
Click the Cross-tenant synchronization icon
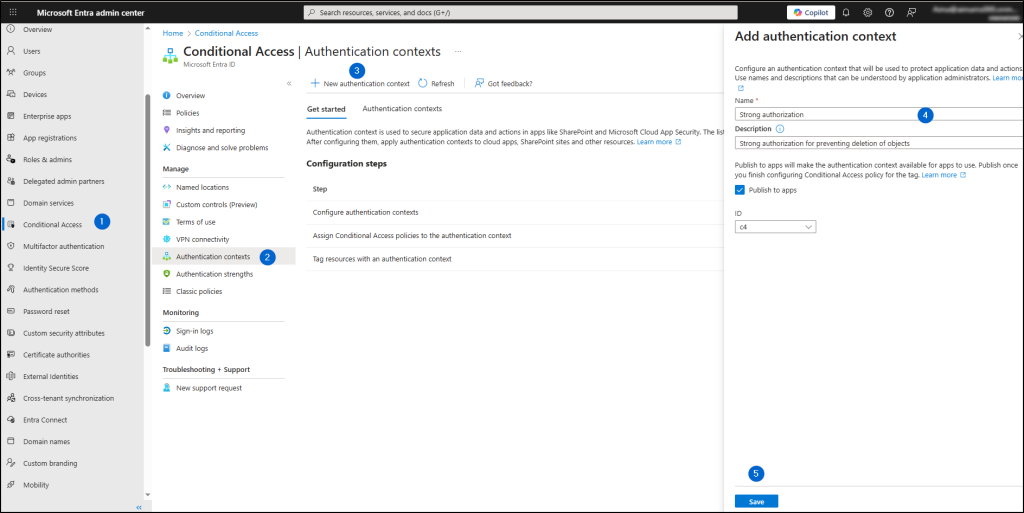coord(10,398)
